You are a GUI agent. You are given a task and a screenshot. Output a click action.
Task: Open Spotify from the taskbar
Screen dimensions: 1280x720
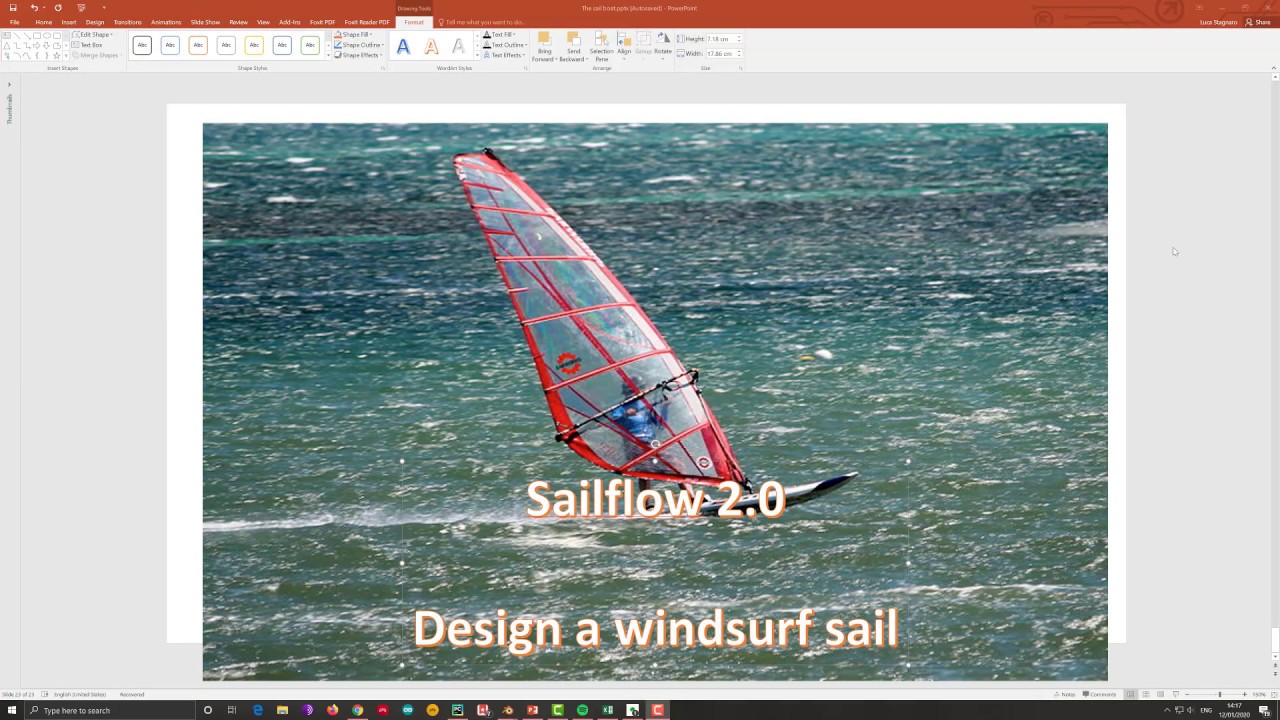tap(582, 710)
